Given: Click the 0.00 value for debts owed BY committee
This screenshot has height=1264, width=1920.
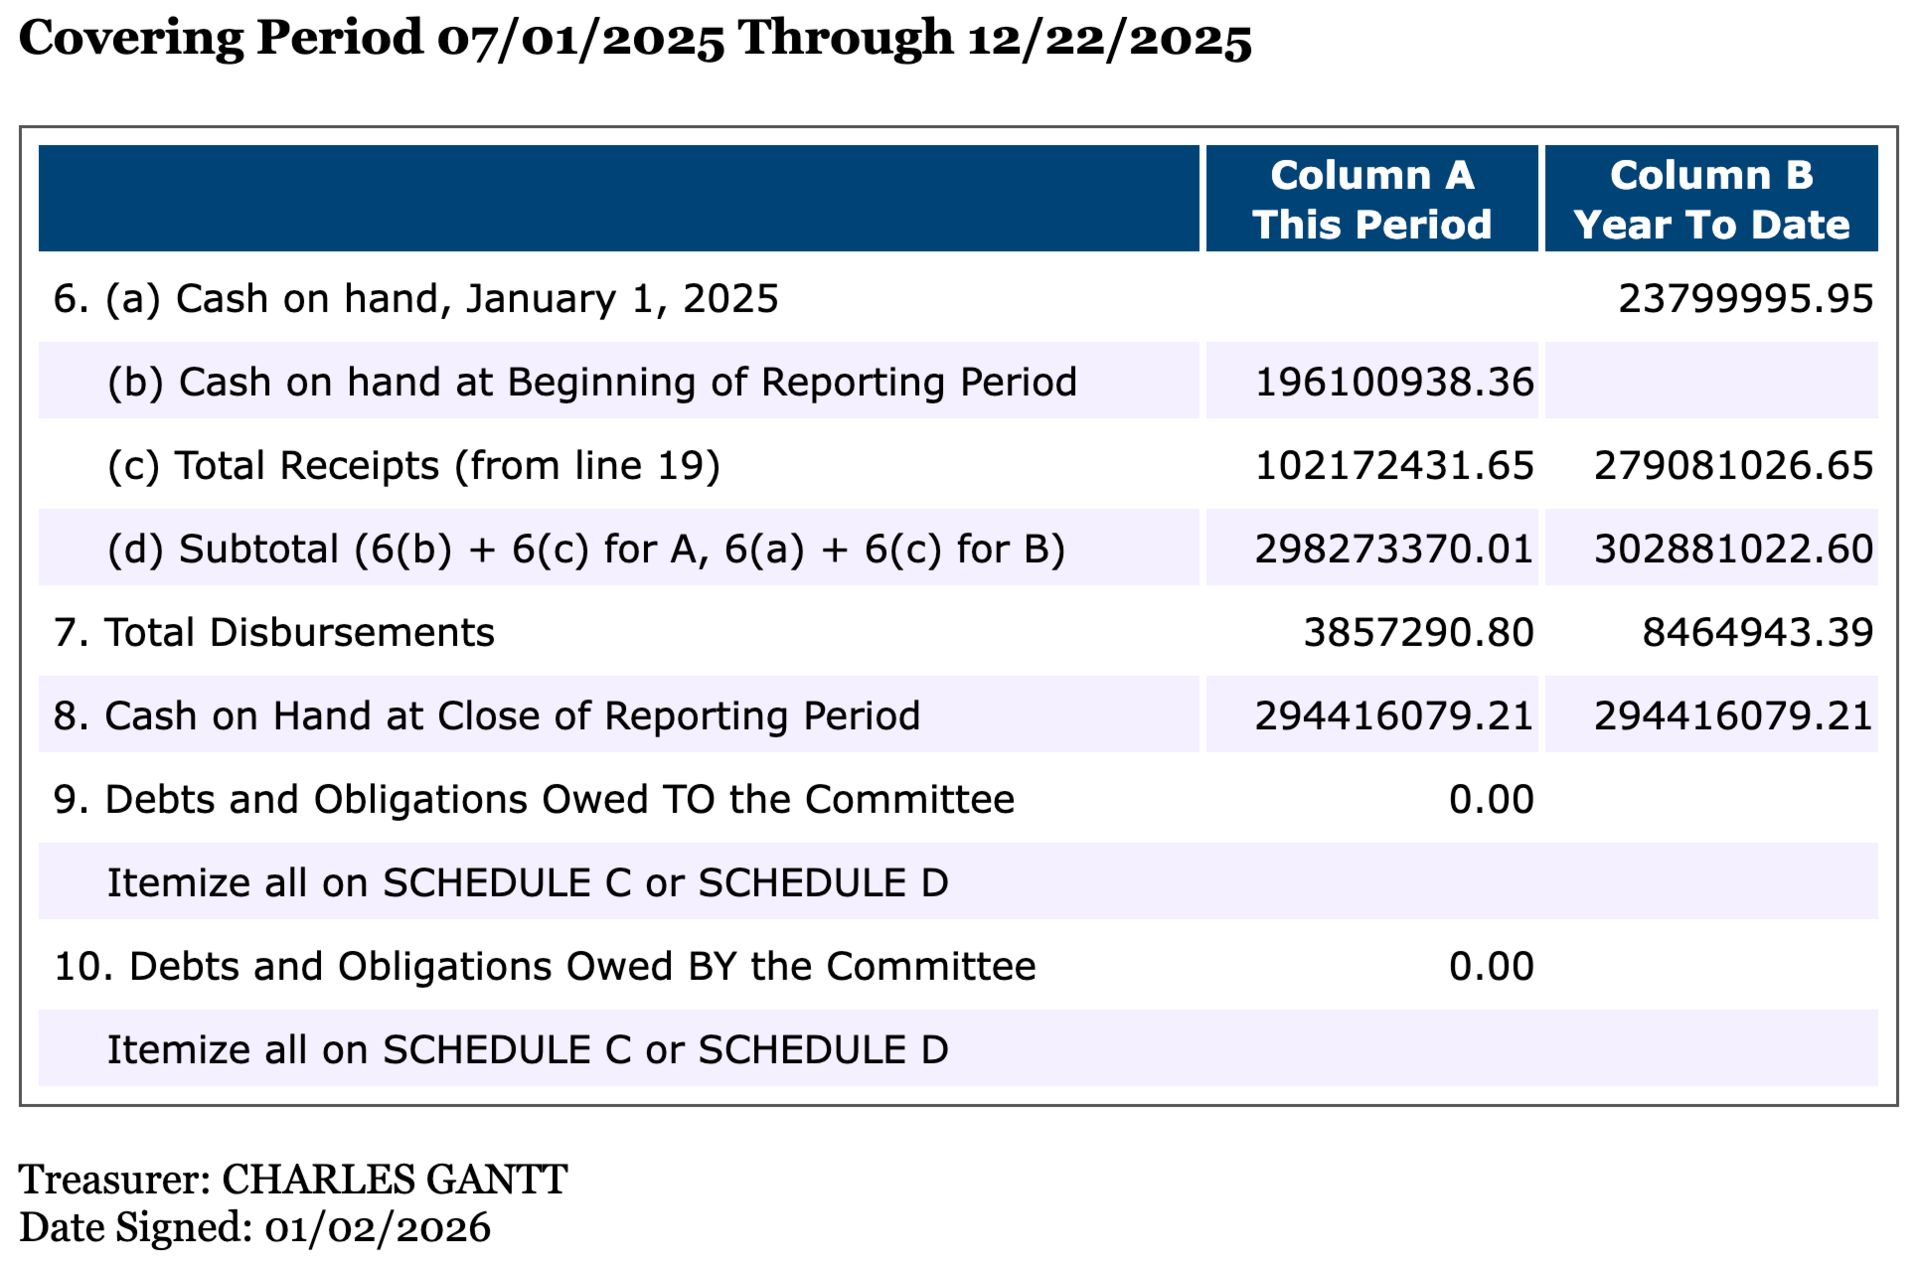Looking at the screenshot, I should click(x=1491, y=967).
